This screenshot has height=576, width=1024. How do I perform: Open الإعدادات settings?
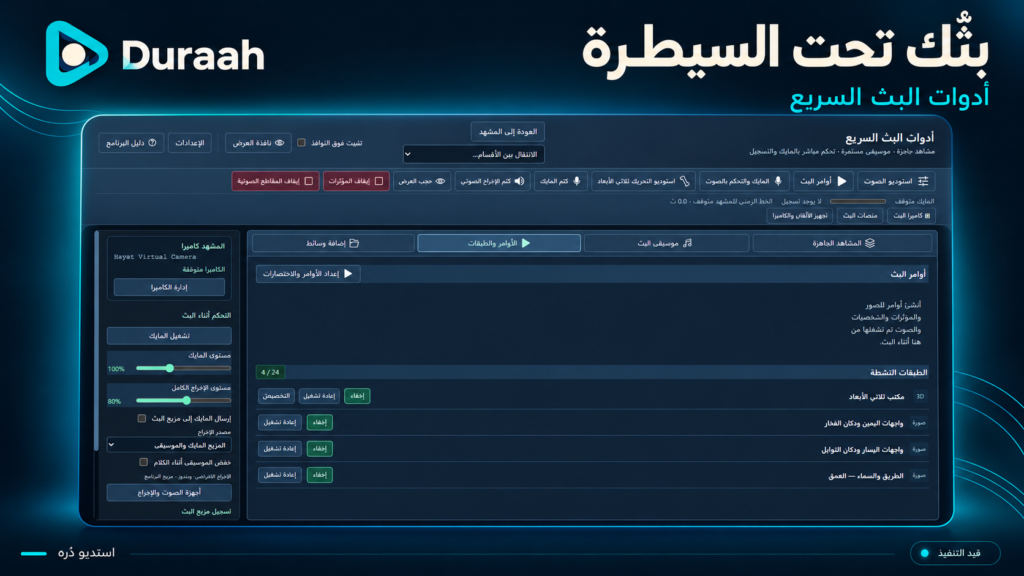point(189,142)
